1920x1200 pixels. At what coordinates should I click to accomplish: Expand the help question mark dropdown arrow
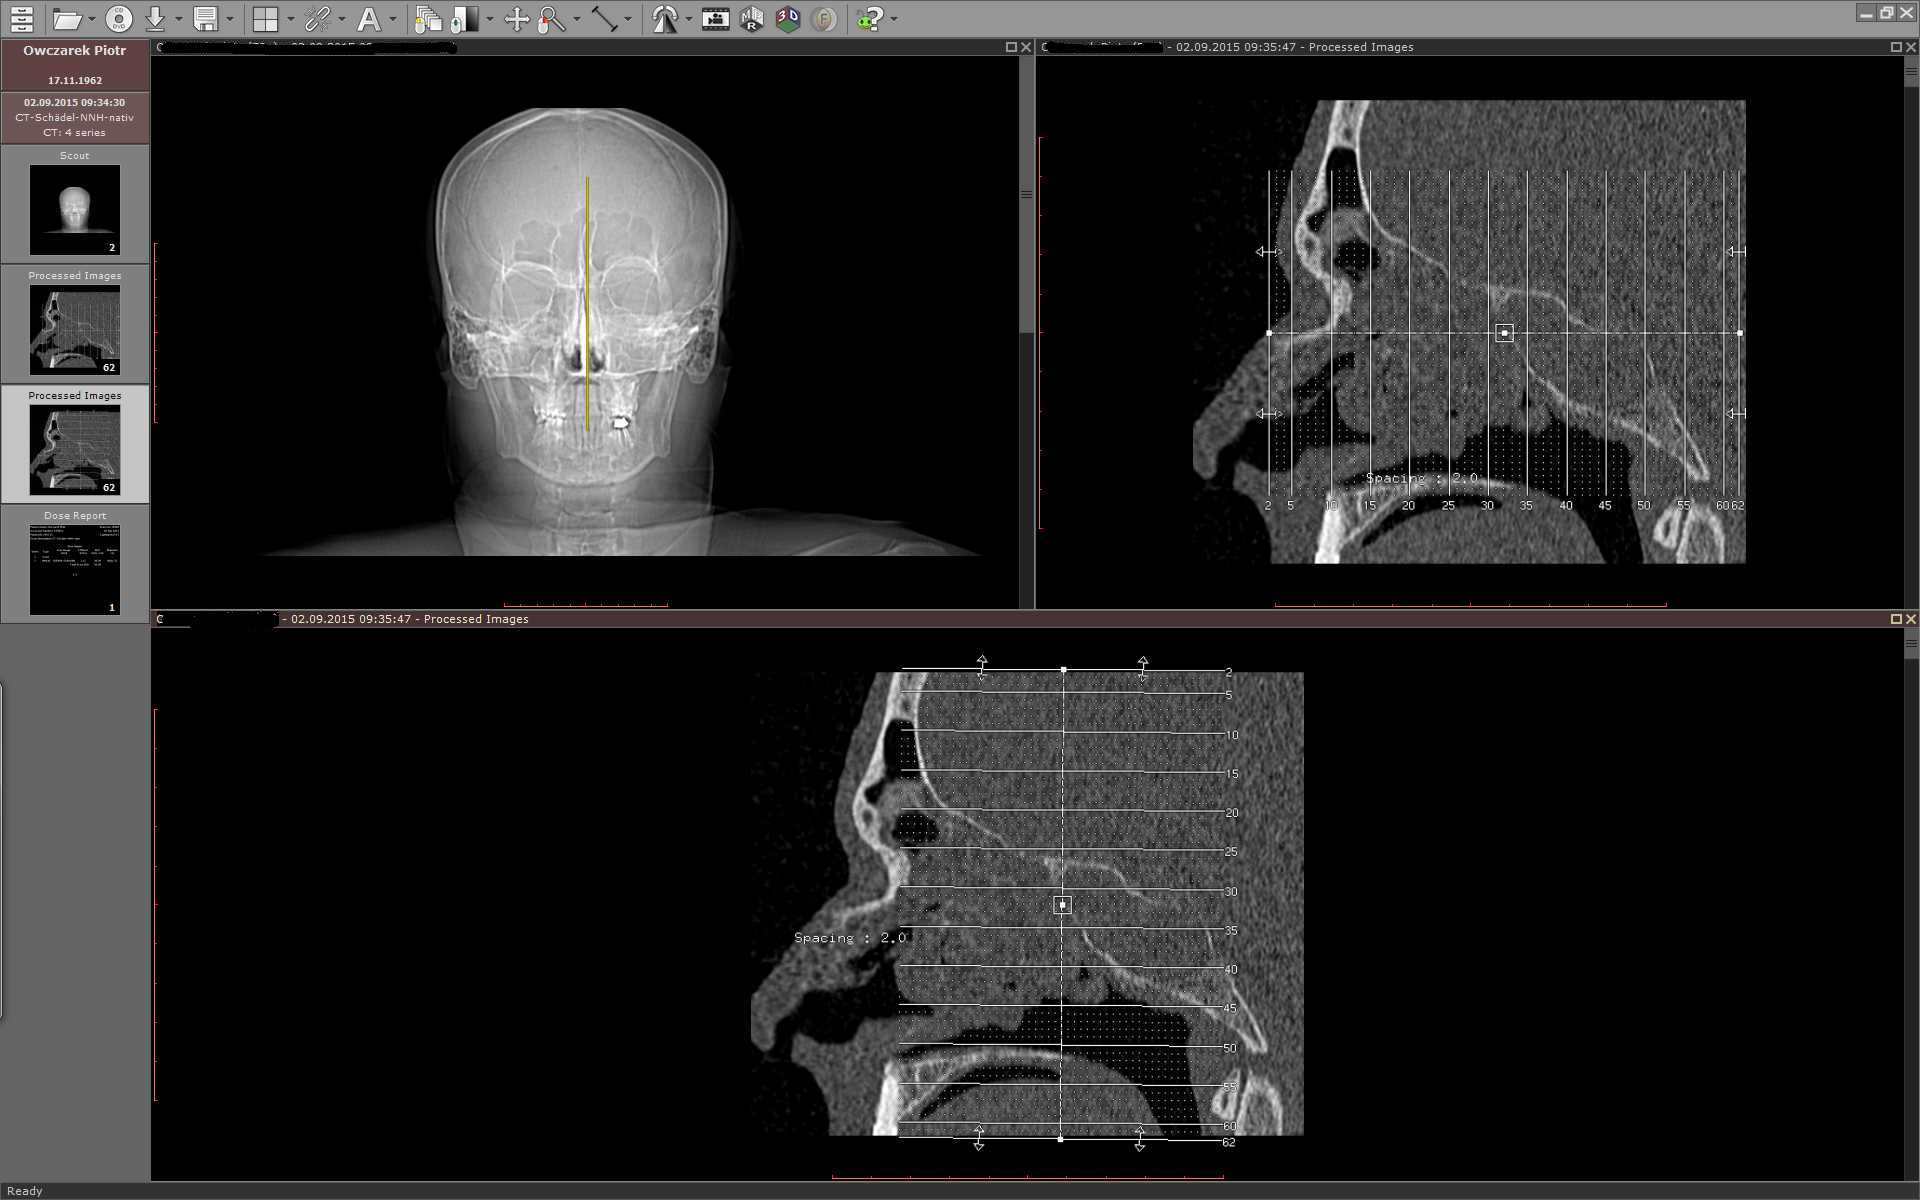pos(894,19)
